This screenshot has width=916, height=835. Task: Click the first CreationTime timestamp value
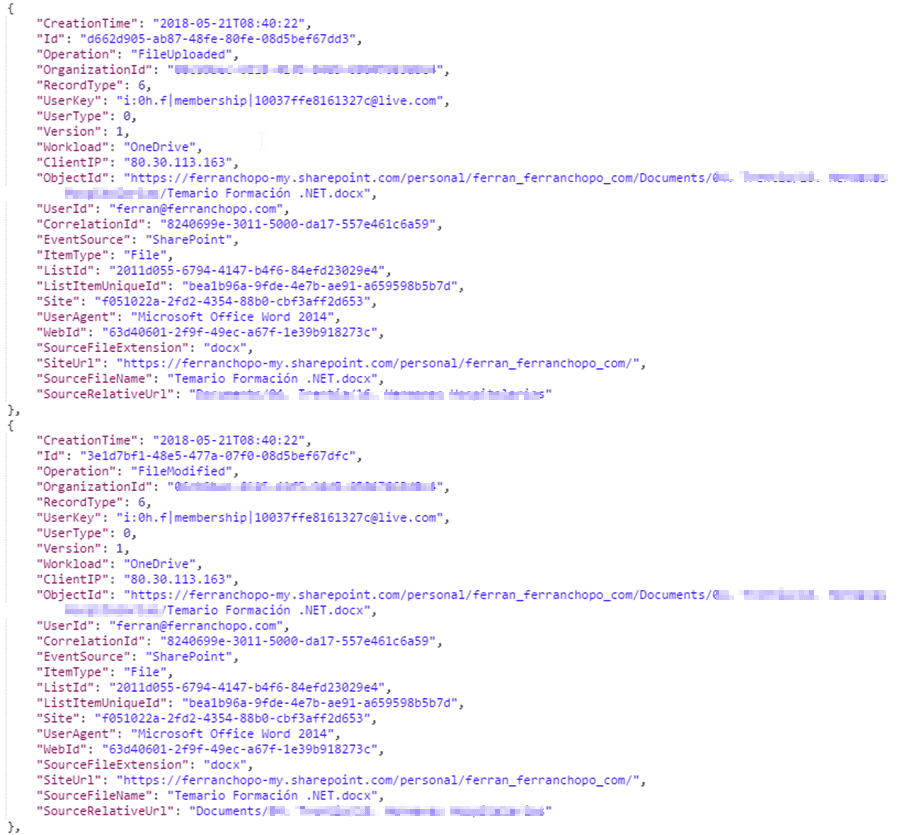[x=229, y=23]
